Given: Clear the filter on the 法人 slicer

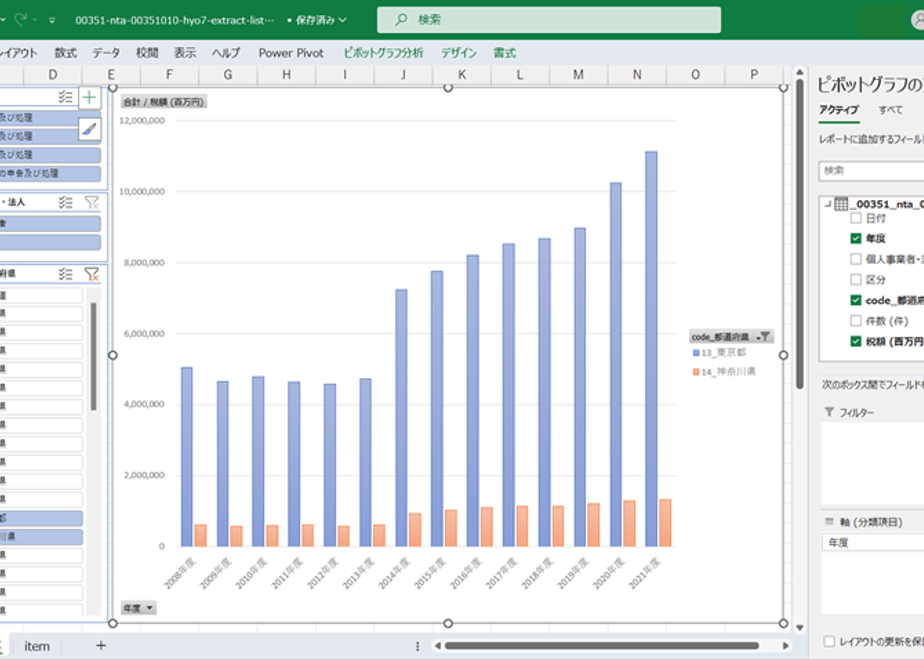Looking at the screenshot, I should point(91,203).
